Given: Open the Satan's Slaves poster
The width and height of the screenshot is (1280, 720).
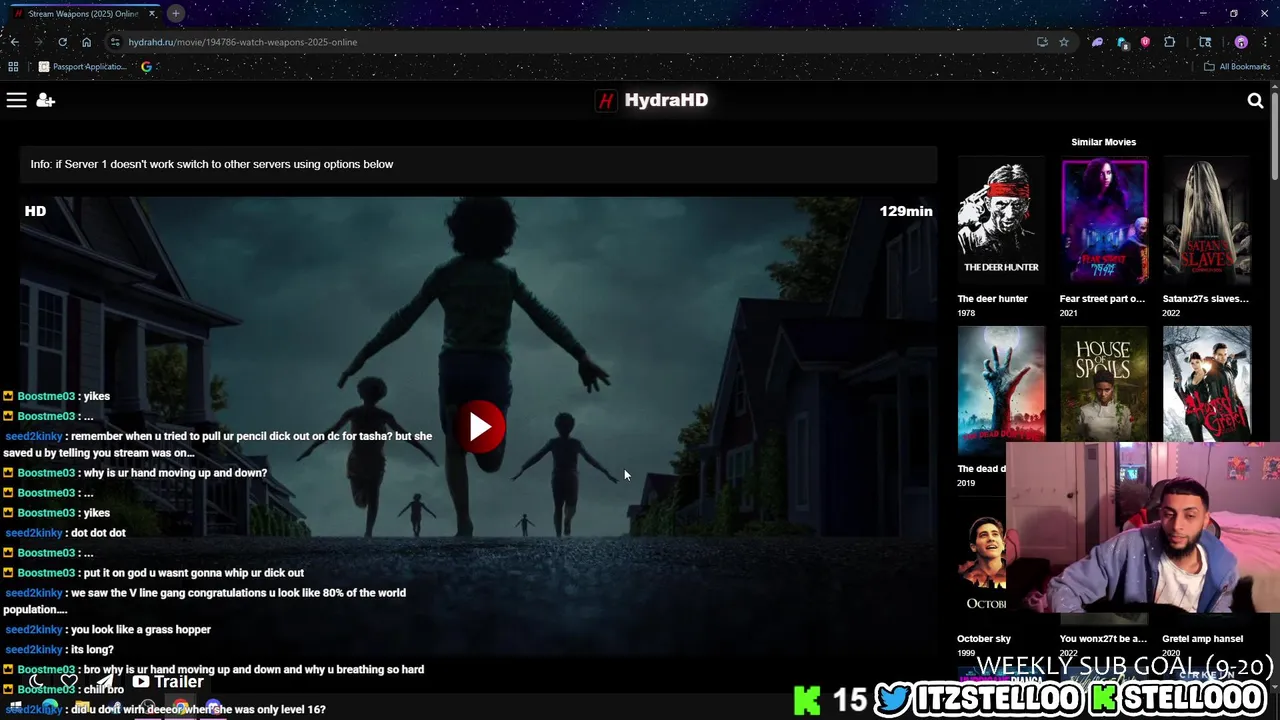Looking at the screenshot, I should coord(1206,222).
